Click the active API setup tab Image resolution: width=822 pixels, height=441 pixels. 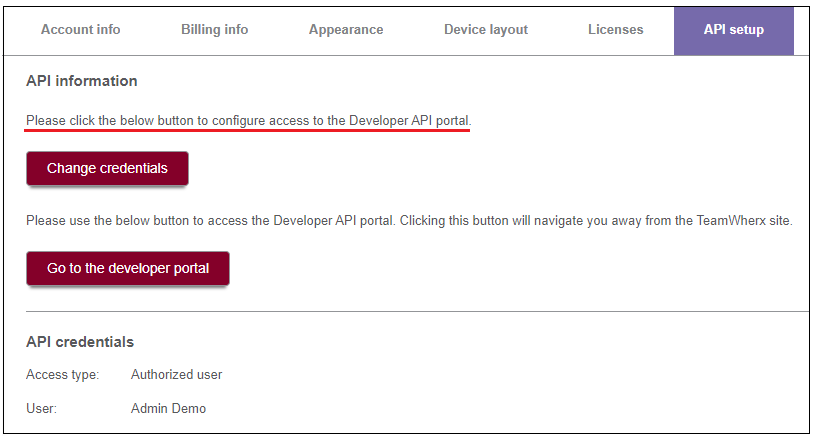[x=733, y=30]
